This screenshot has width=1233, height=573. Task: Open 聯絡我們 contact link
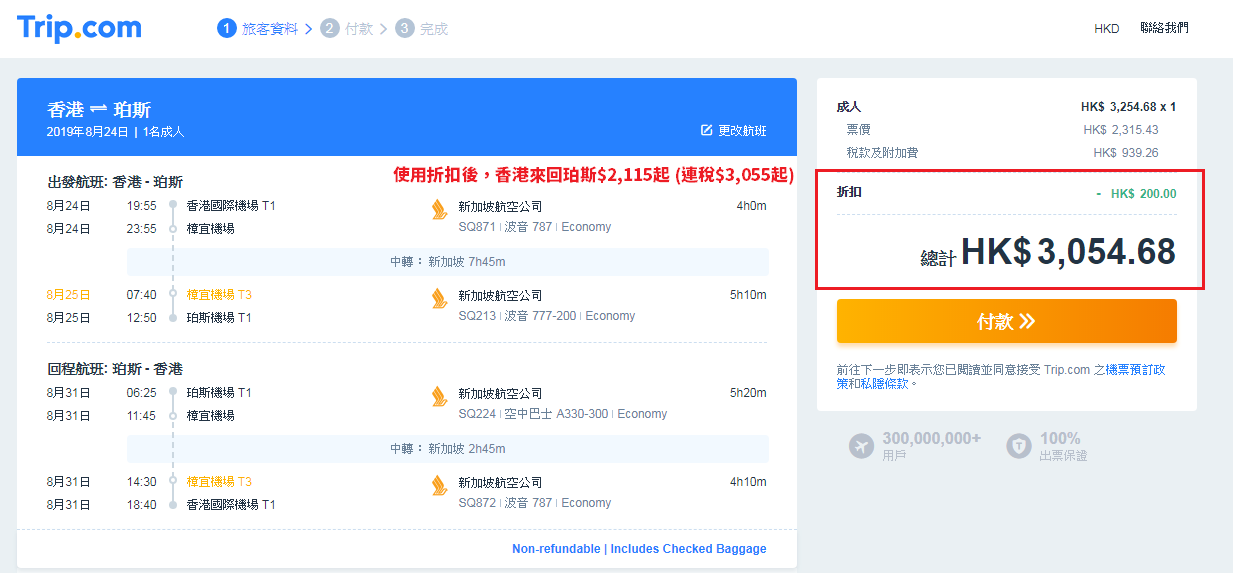(x=1164, y=28)
